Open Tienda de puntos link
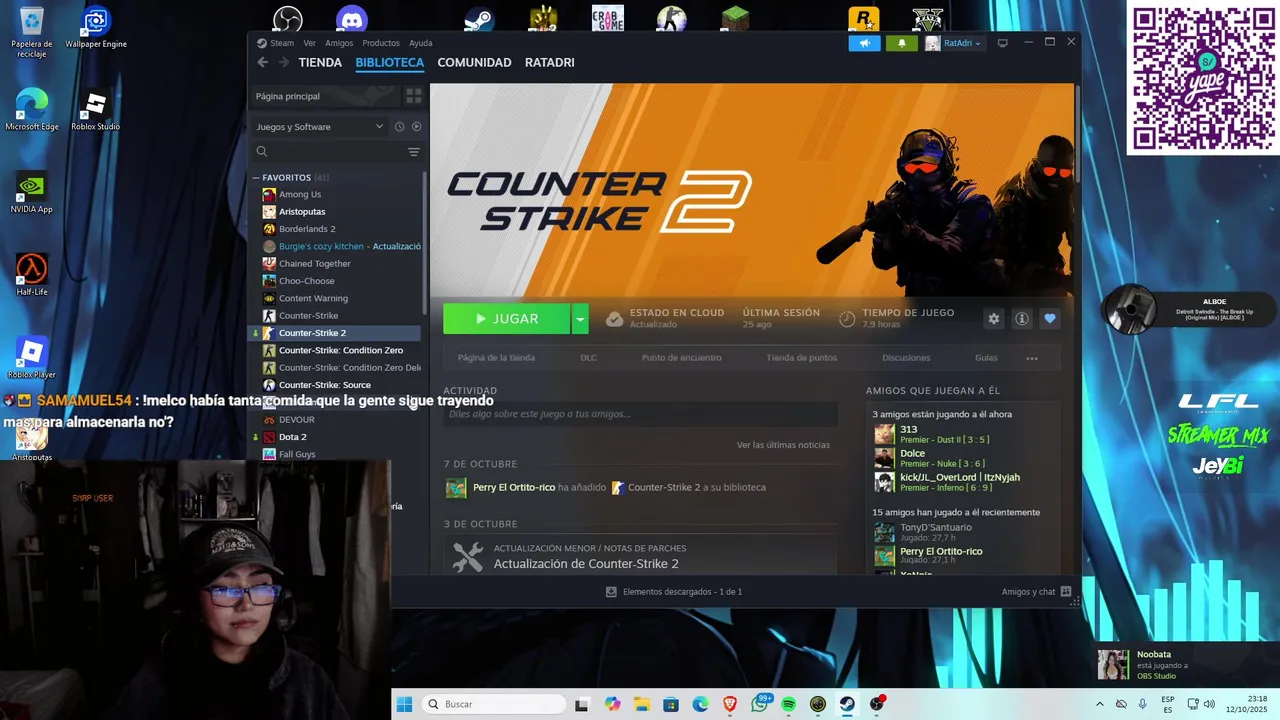 tap(802, 357)
